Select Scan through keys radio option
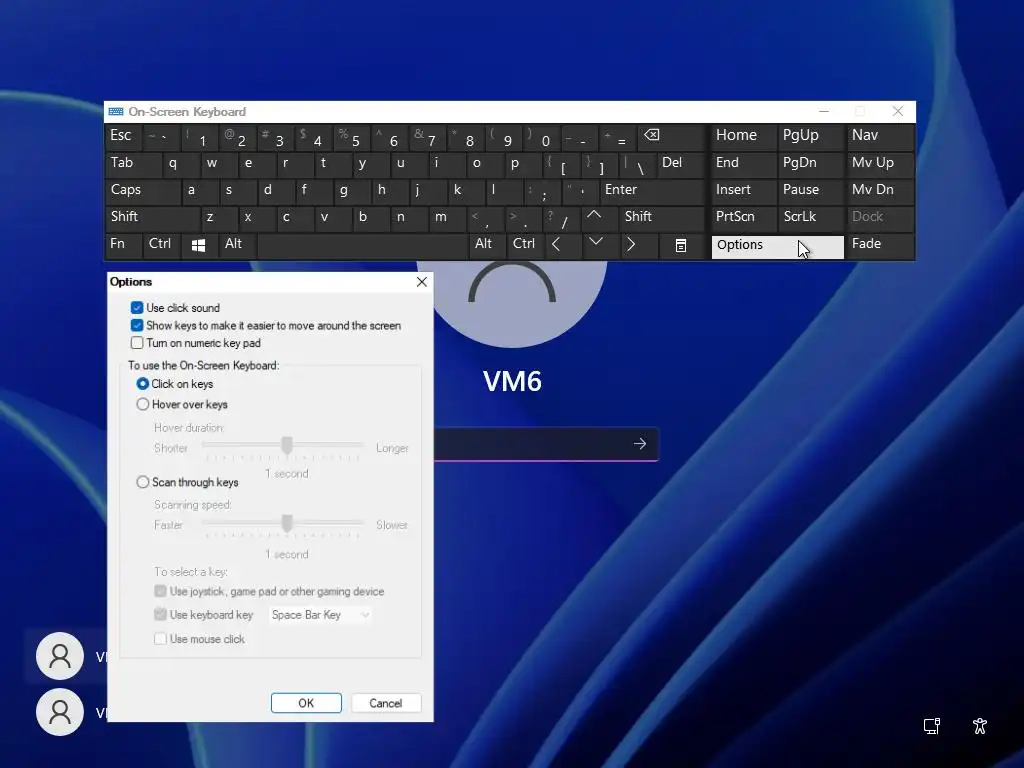Screen dimensions: 1024x768 pos(142,482)
